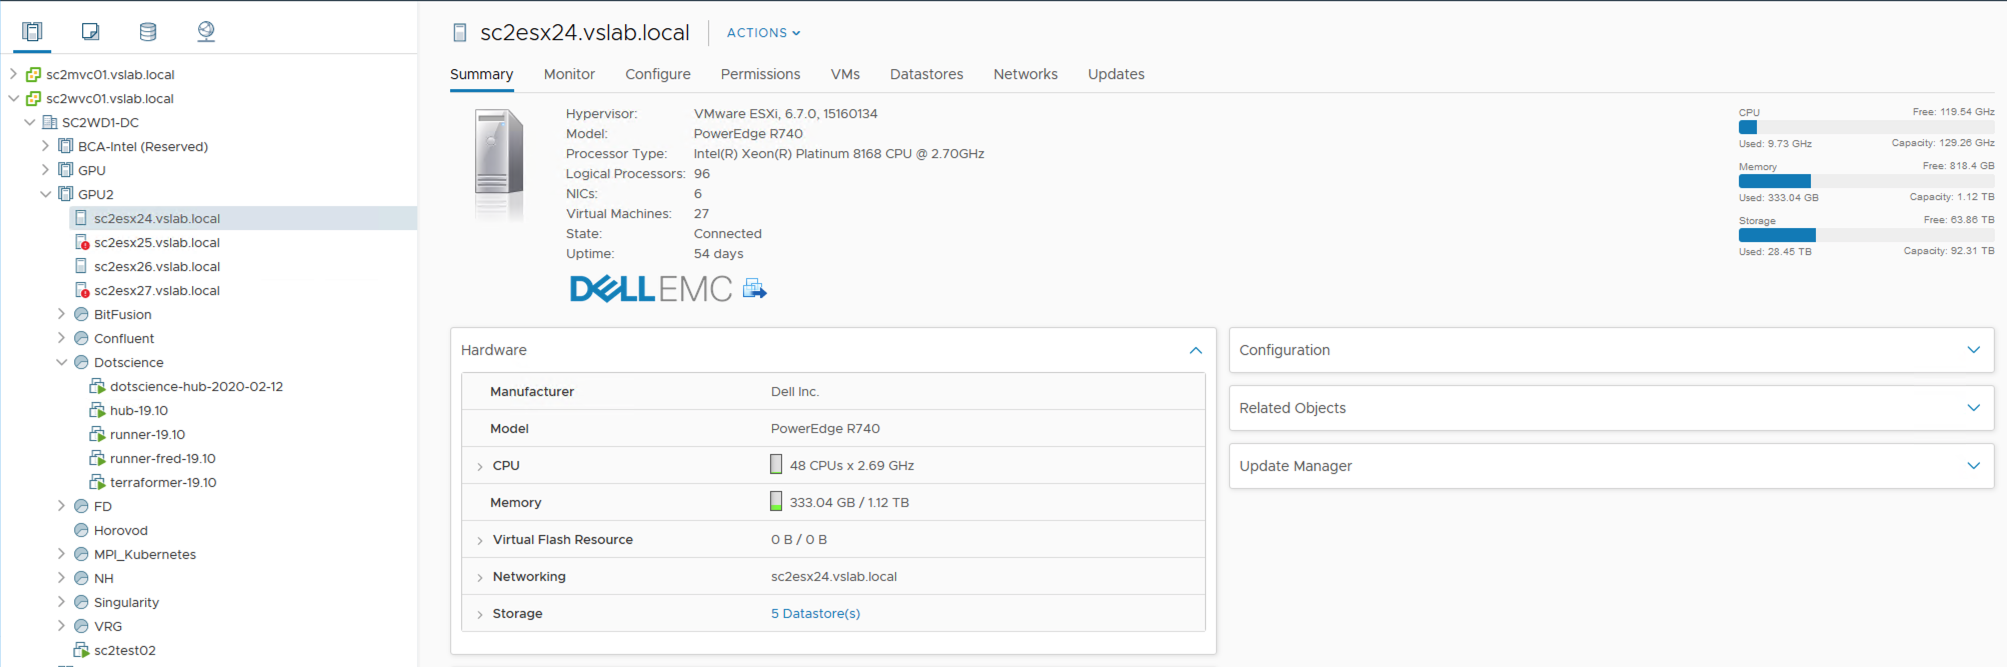Screen dimensions: 2007x667
Task: Click the SC2WD1-DC datacenter icon
Action: (x=49, y=123)
